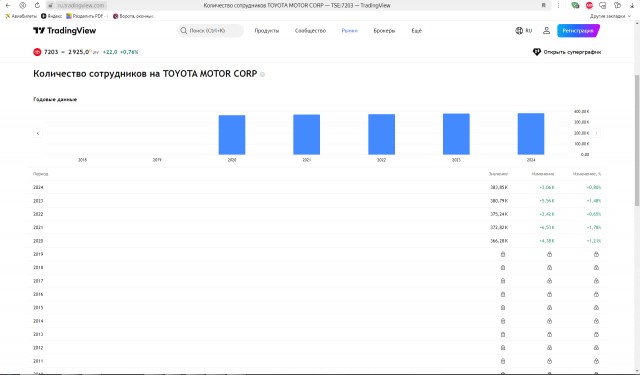The width and height of the screenshot is (640, 375).
Task: Click the 2019 row change lock icon
Action: click(x=549, y=254)
